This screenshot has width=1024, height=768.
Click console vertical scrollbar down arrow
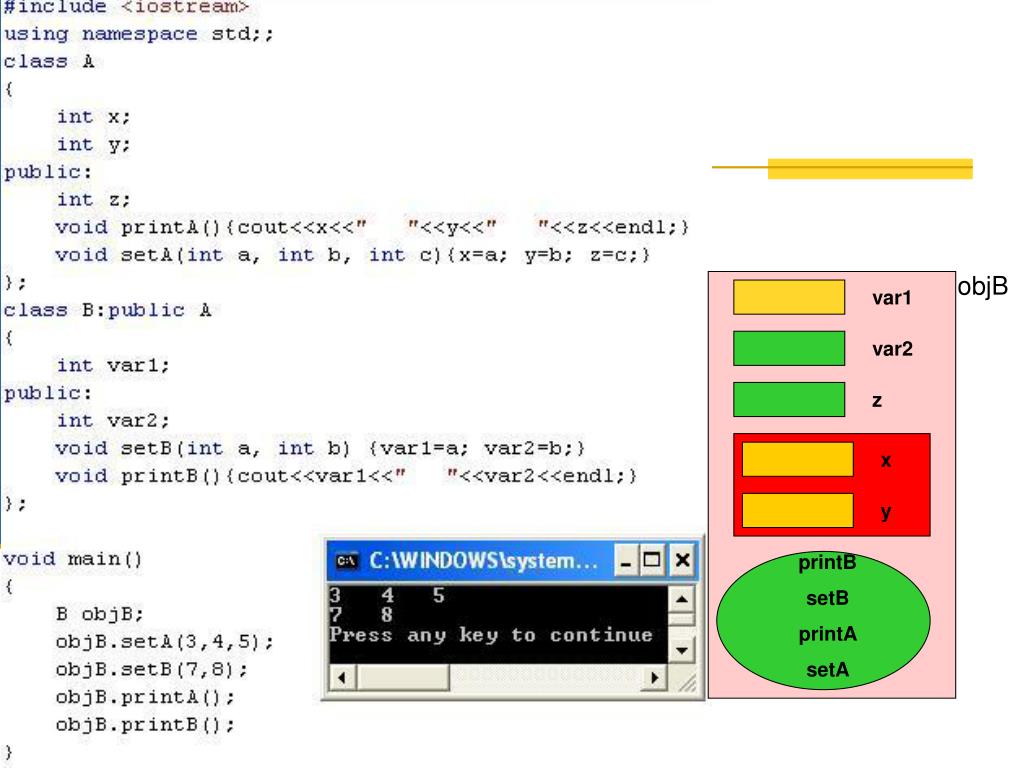click(x=681, y=650)
